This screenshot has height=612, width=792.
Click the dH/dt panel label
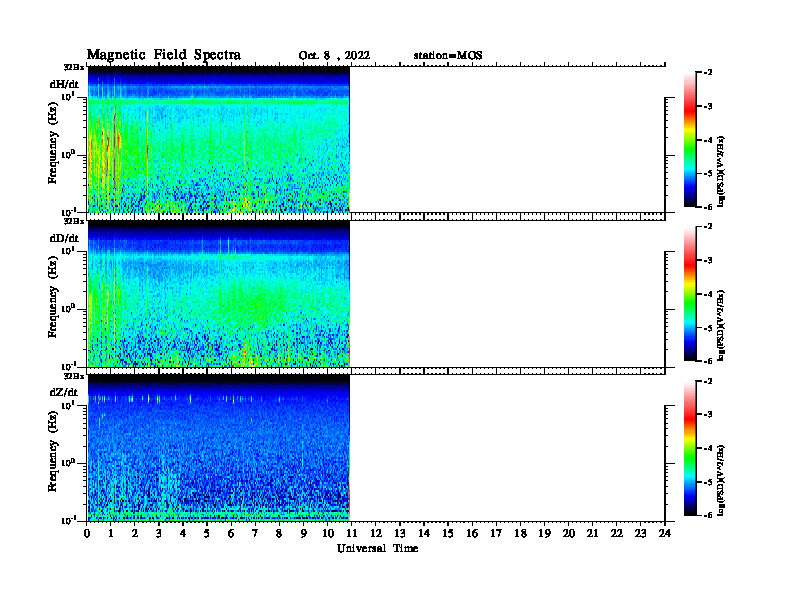(x=64, y=85)
